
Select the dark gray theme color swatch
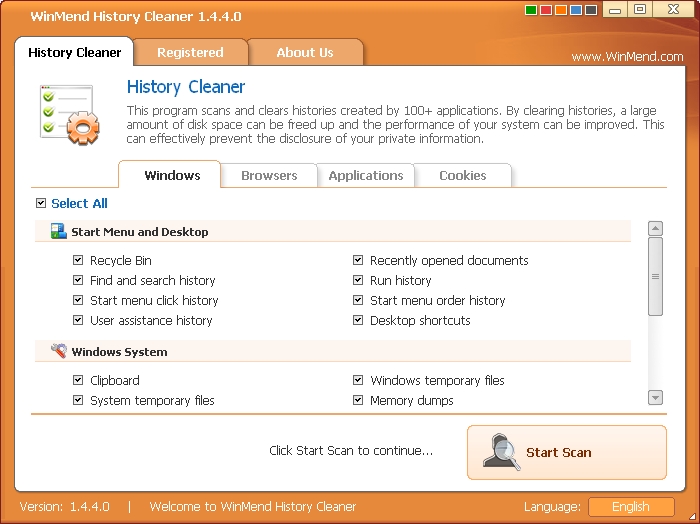(x=591, y=10)
